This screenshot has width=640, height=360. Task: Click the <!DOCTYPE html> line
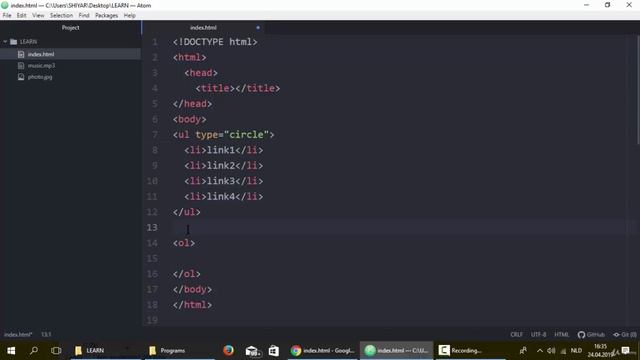(215, 42)
